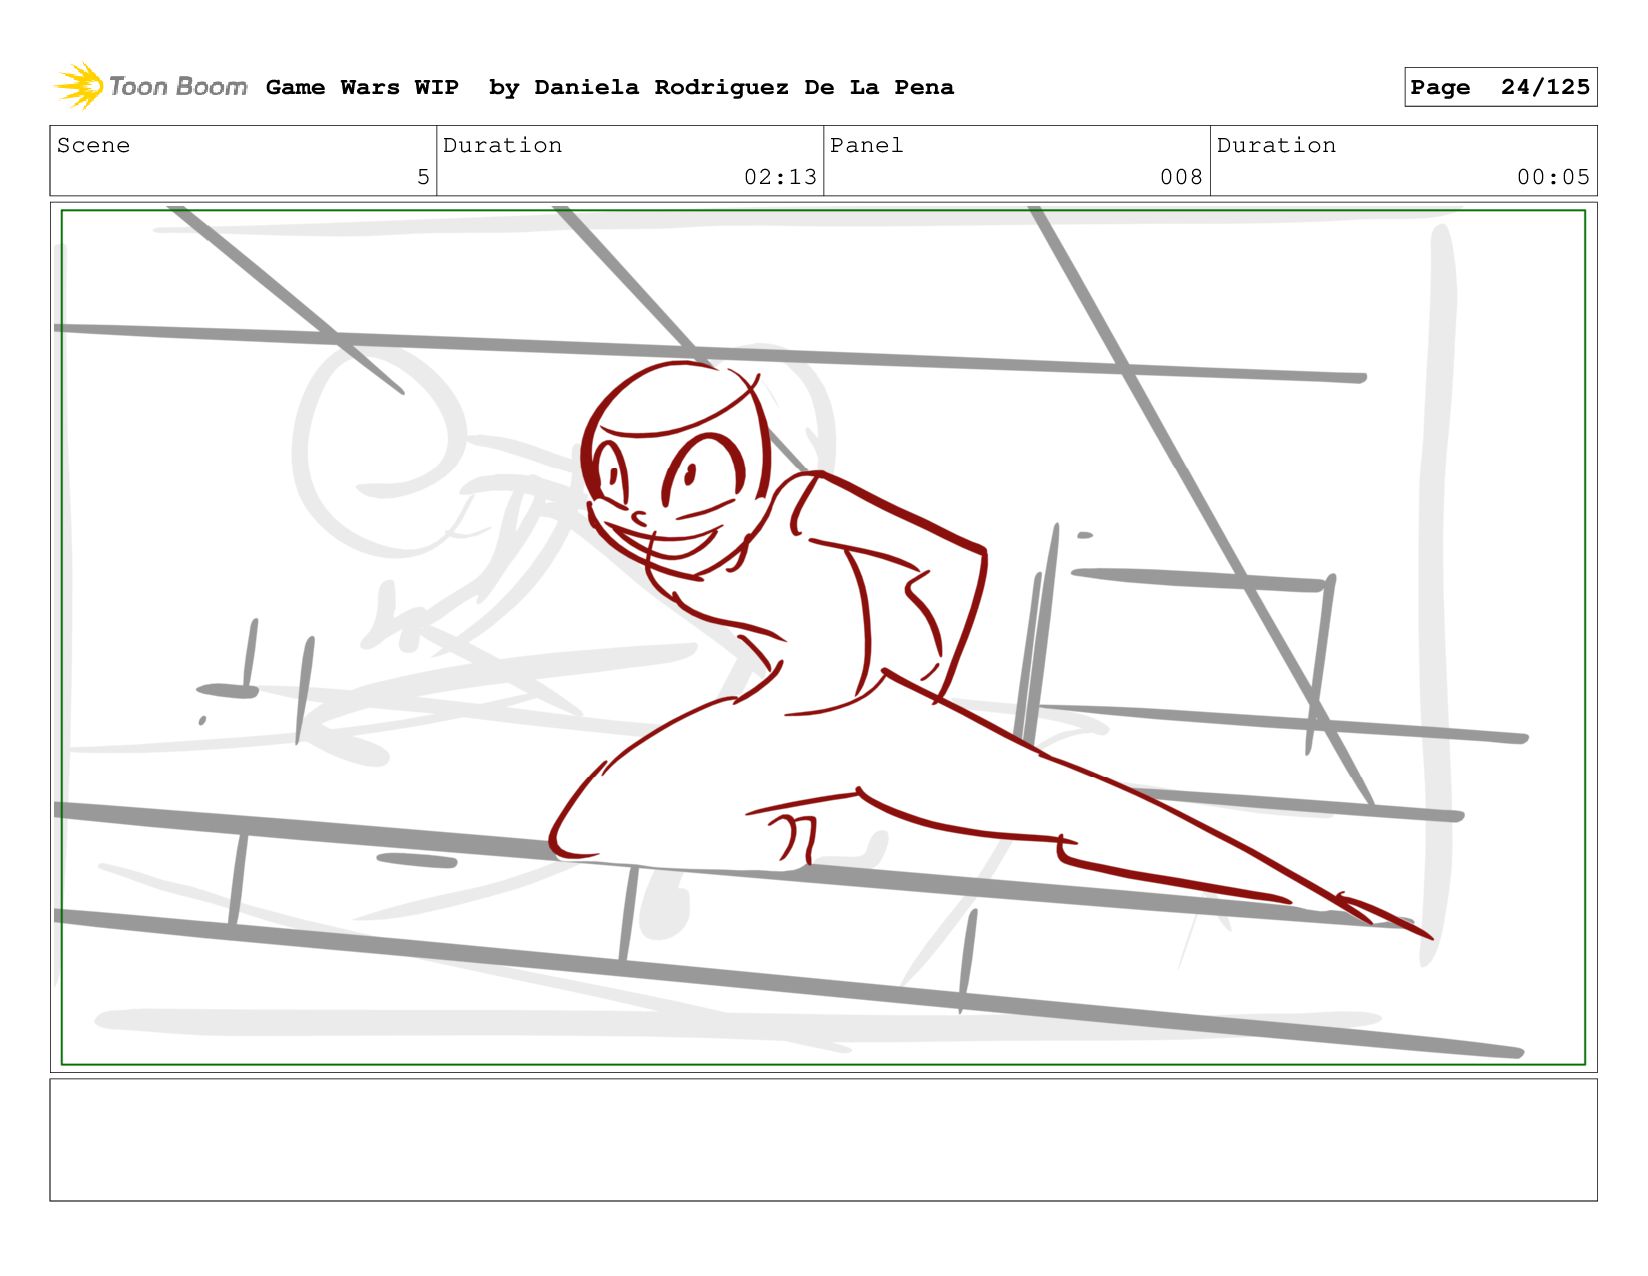Click the storyboard panel drawing of the character
Image resolution: width=1648 pixels, height=1276 pixels.
coord(823,637)
